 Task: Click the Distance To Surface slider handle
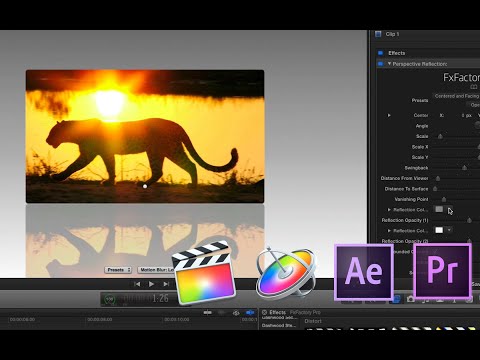tap(435, 189)
